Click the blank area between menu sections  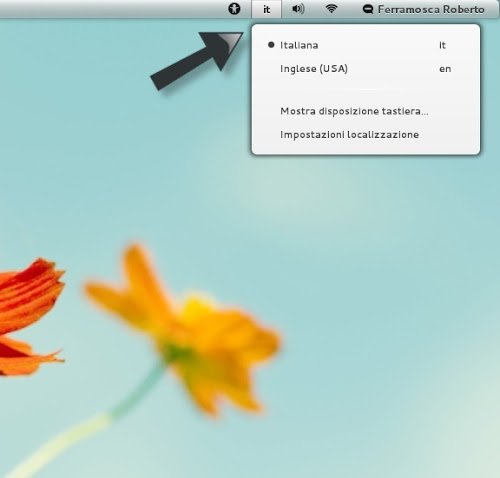[366, 90]
